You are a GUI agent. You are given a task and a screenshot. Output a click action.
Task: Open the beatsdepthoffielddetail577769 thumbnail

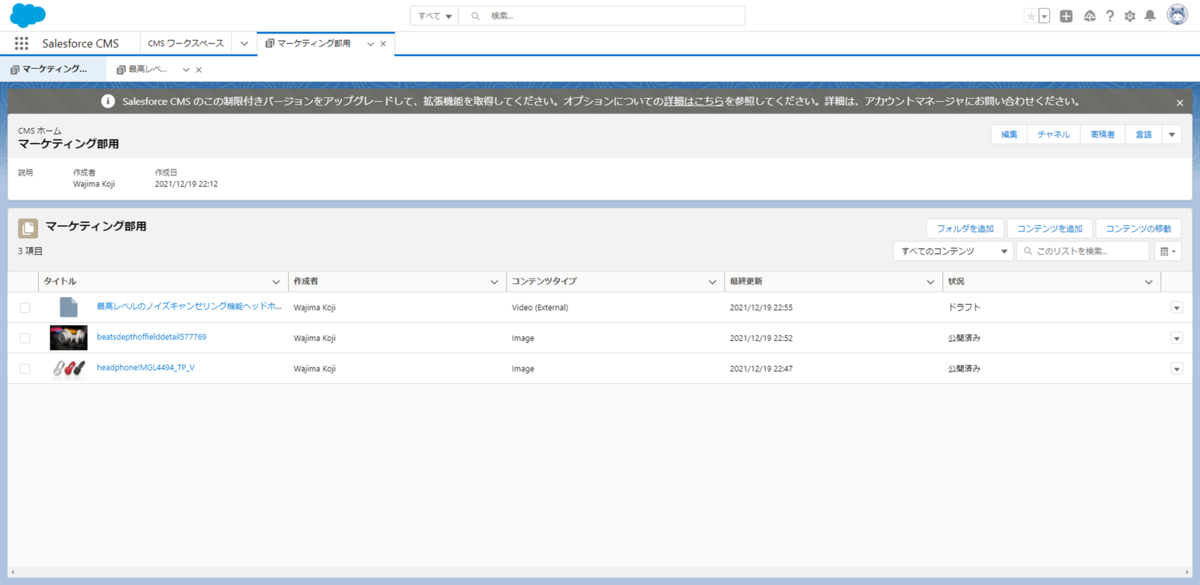(68, 338)
